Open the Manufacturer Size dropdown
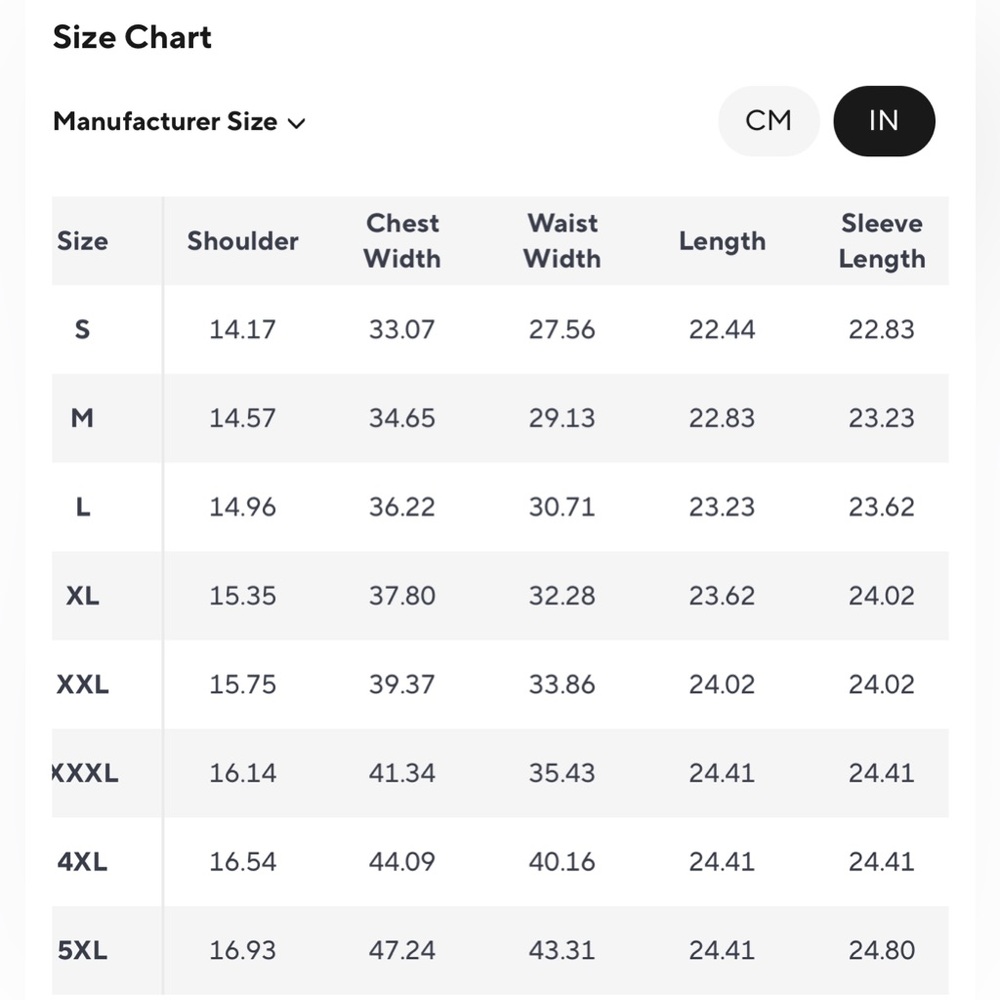Viewport: 1000px width, 1000px height. click(179, 122)
